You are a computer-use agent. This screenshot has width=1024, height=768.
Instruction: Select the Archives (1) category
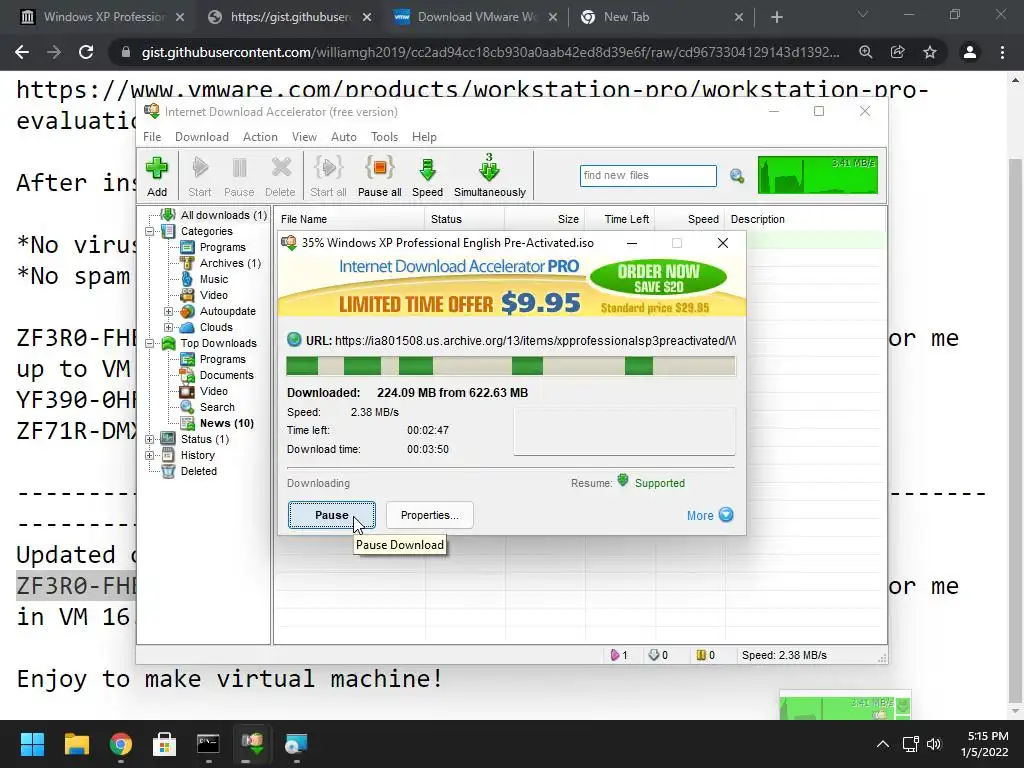[230, 263]
